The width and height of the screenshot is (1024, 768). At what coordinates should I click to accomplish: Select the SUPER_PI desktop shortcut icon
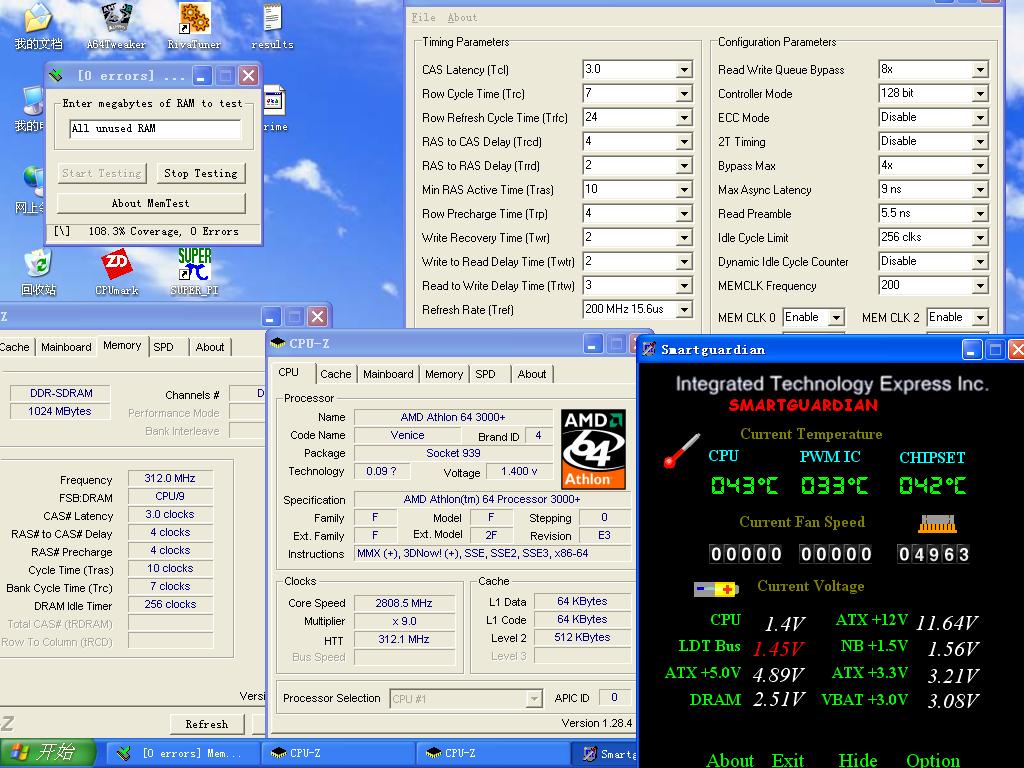194,264
